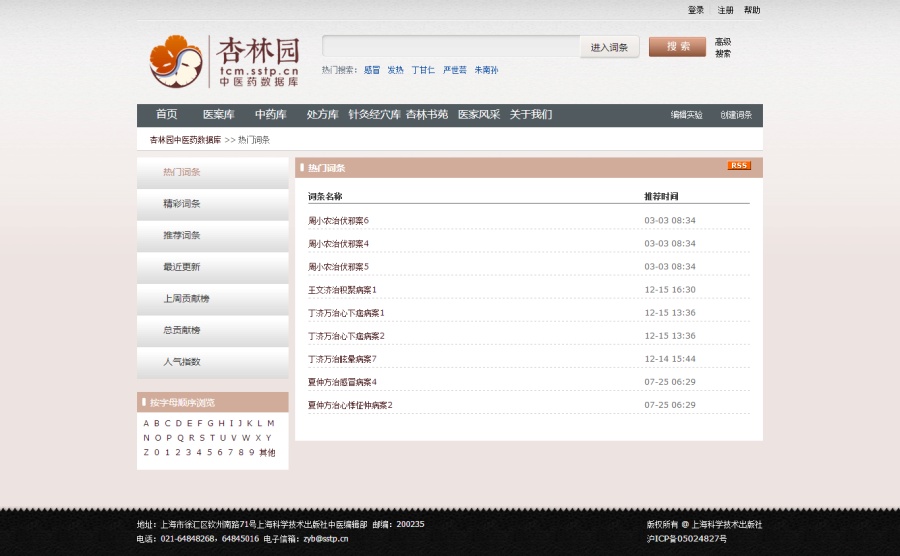Open entry 丁济万治眩晕病案7
900x556 pixels.
342,359
